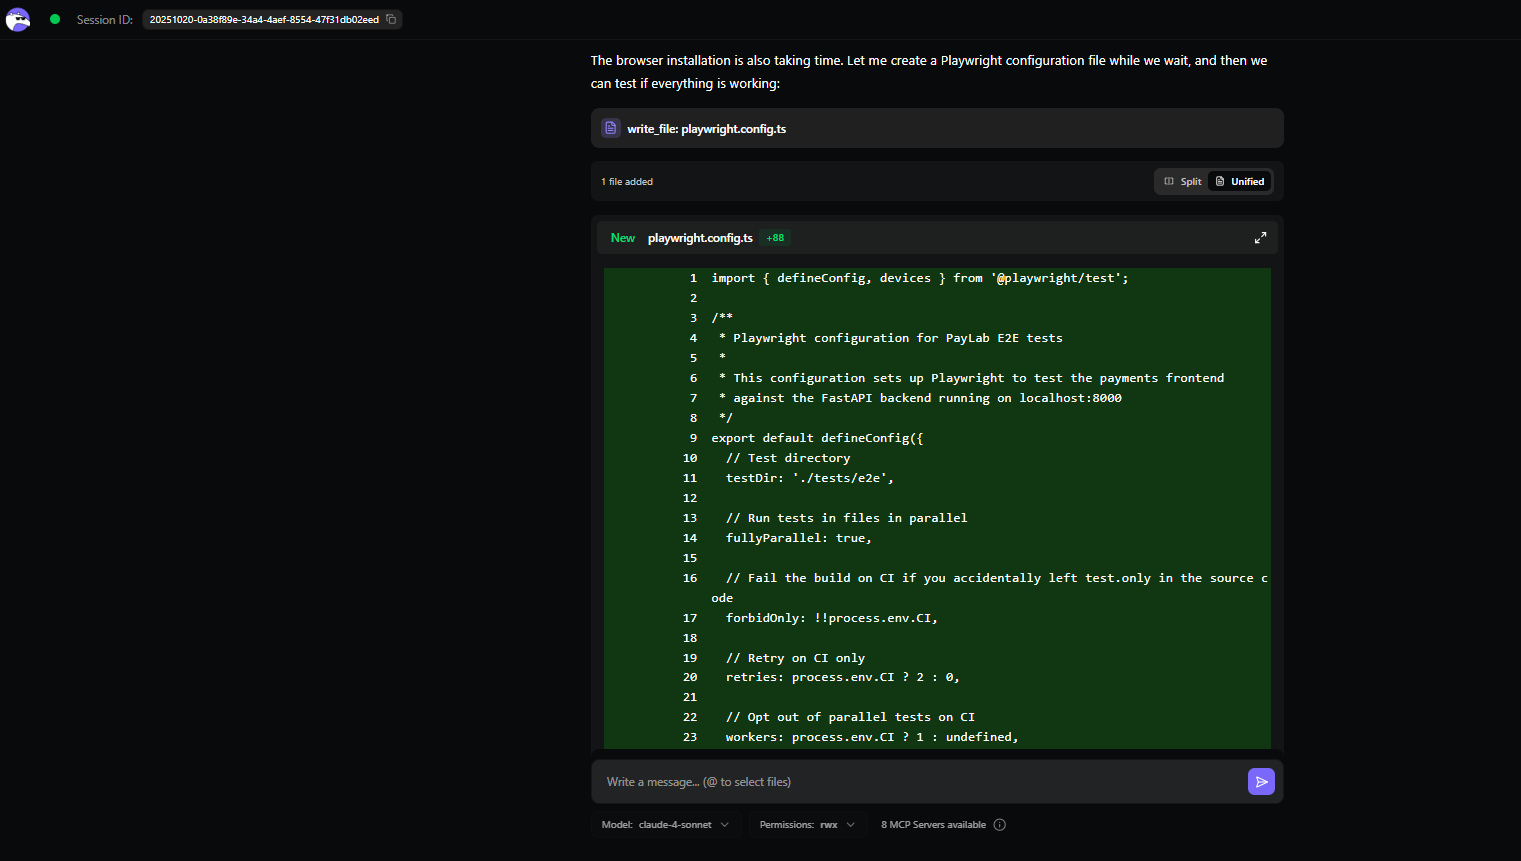The height and width of the screenshot is (861, 1521).
Task: Click the green New file label
Action: pyautogui.click(x=623, y=238)
